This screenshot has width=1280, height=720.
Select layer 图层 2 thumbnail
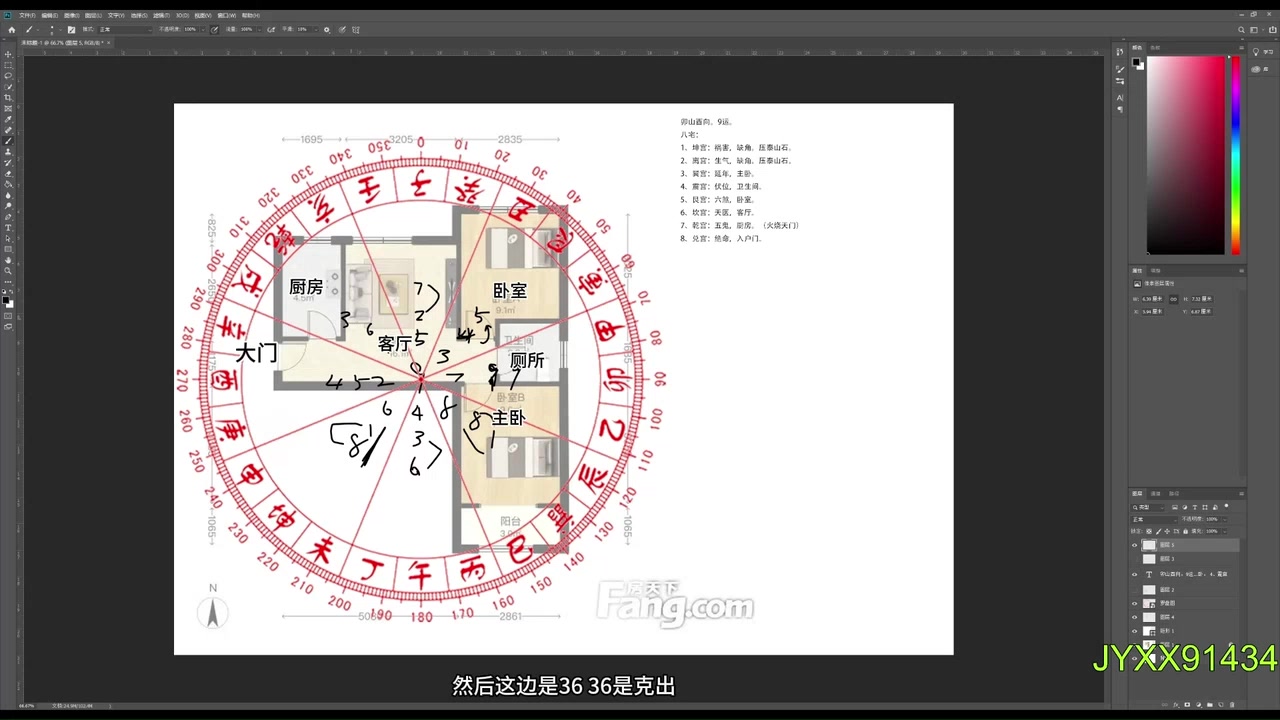click(1149, 589)
